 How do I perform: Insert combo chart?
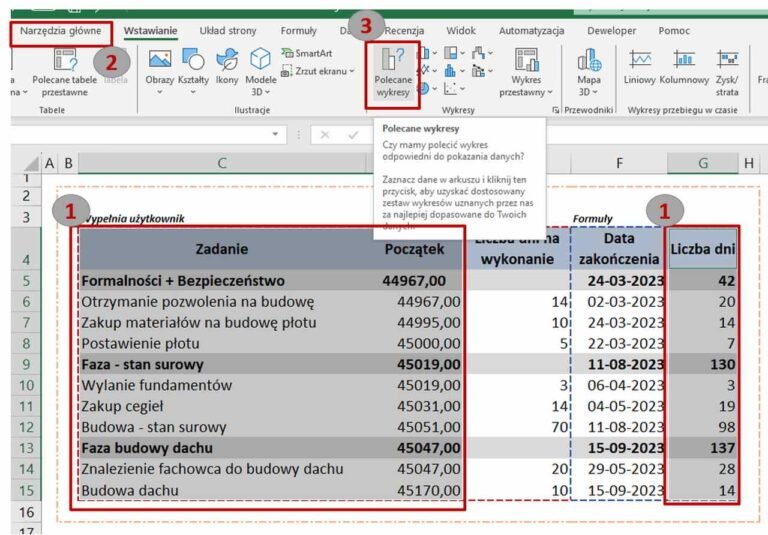[x=479, y=71]
